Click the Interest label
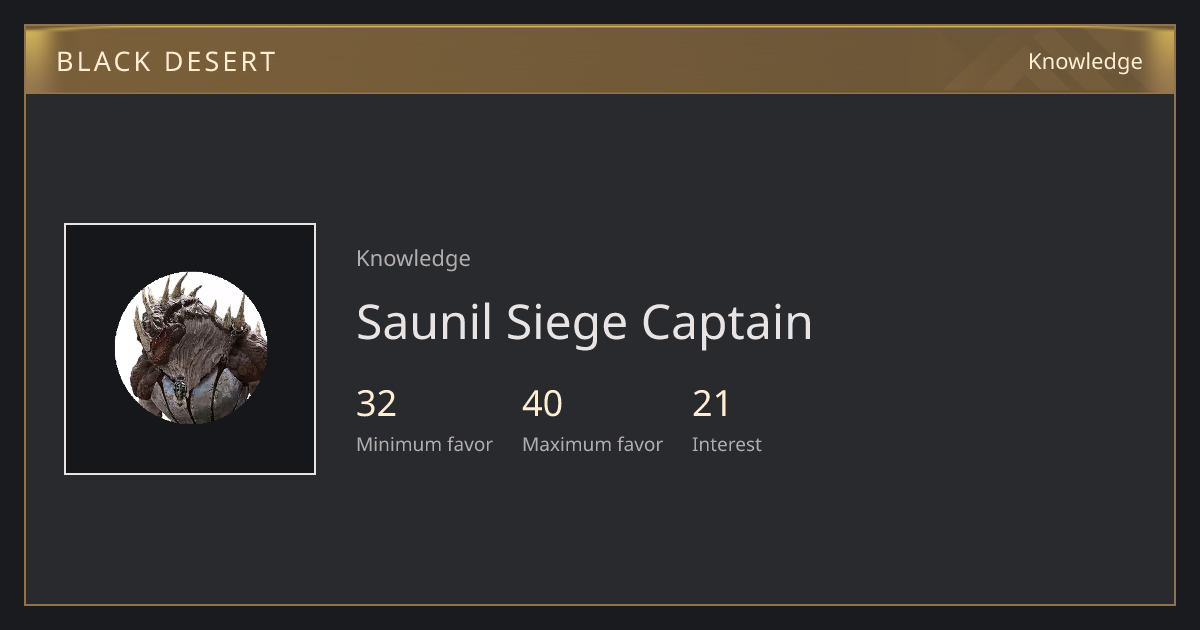The width and height of the screenshot is (1200, 630). click(726, 445)
